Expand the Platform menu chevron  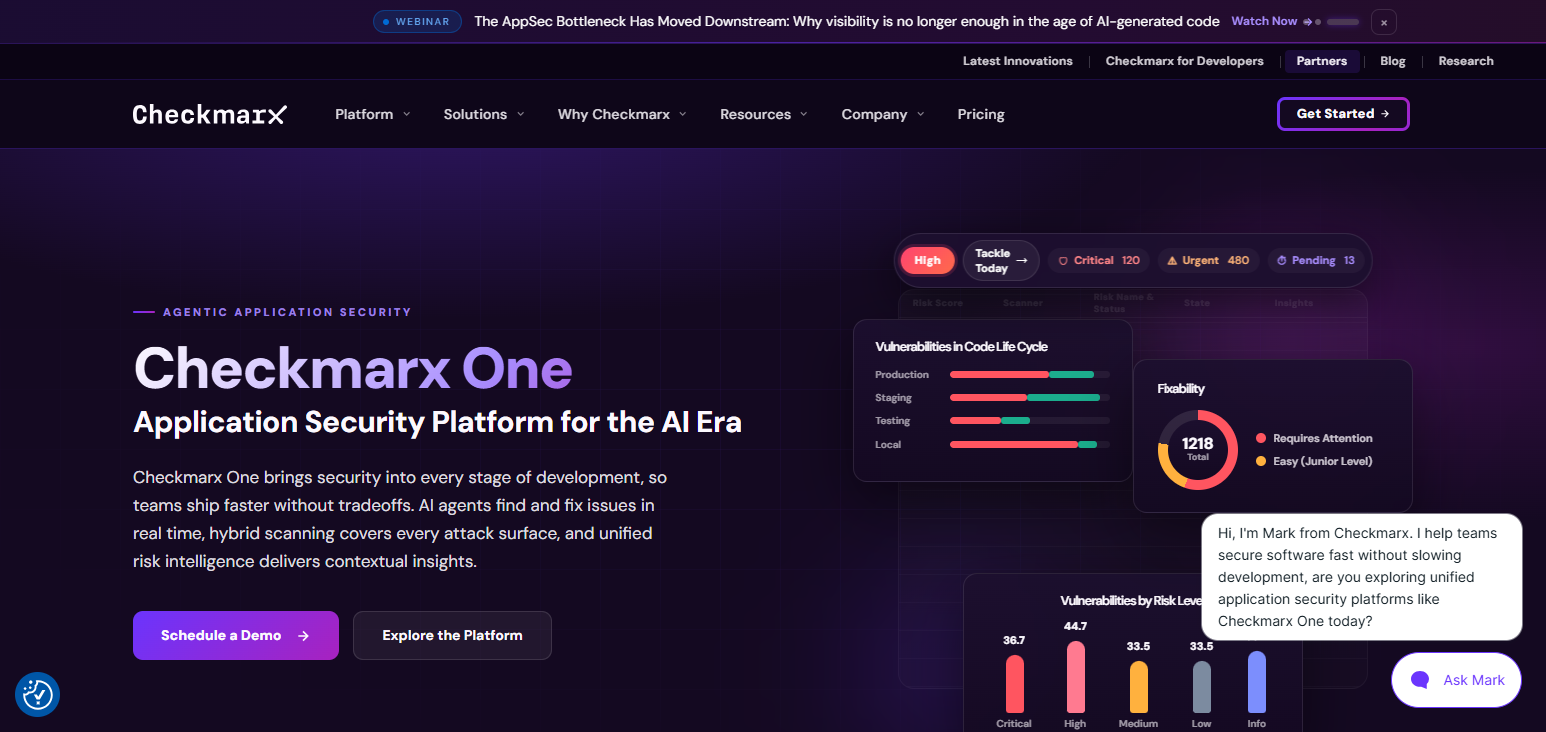click(407, 114)
